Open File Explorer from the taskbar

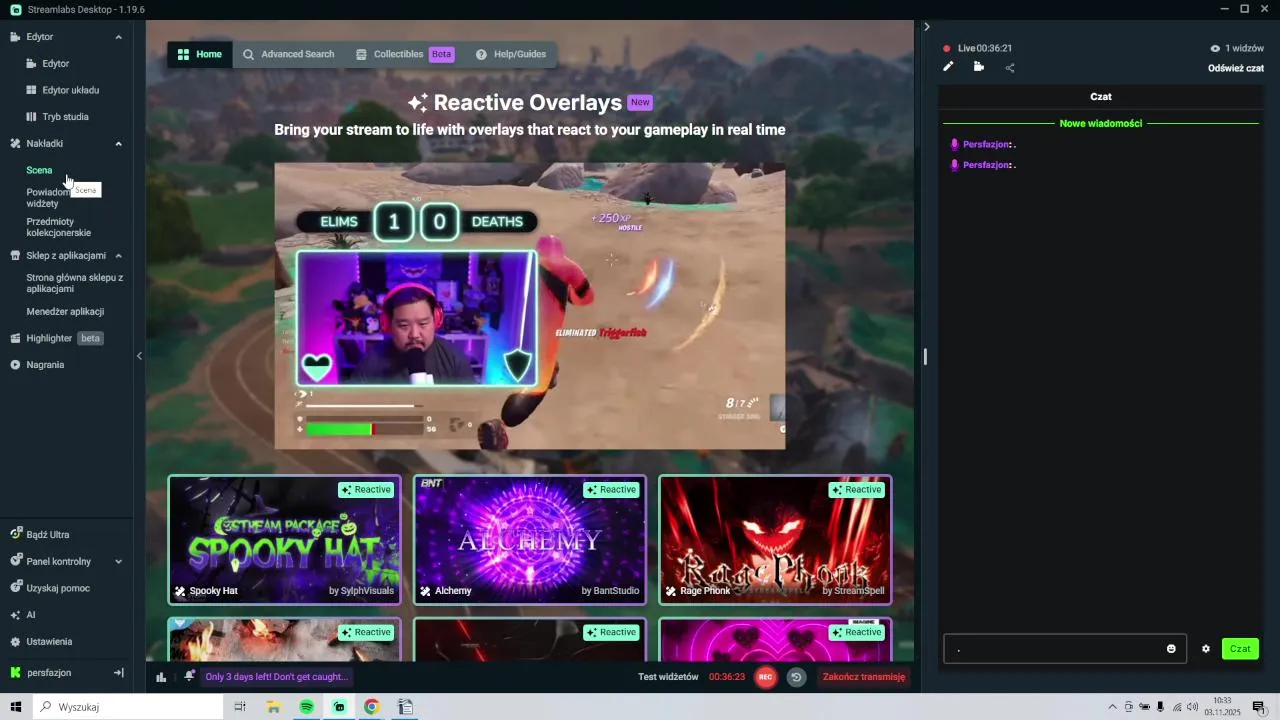tap(273, 707)
